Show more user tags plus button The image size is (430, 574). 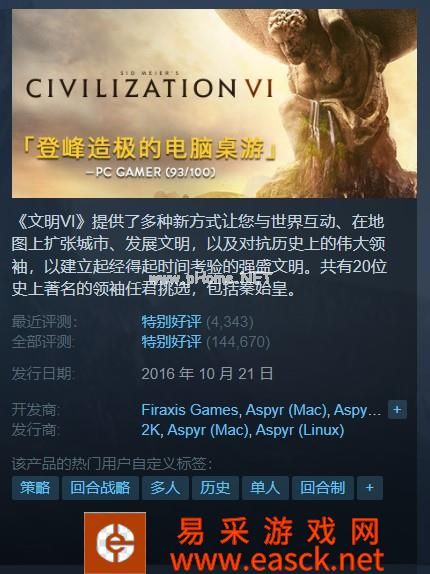[370, 488]
